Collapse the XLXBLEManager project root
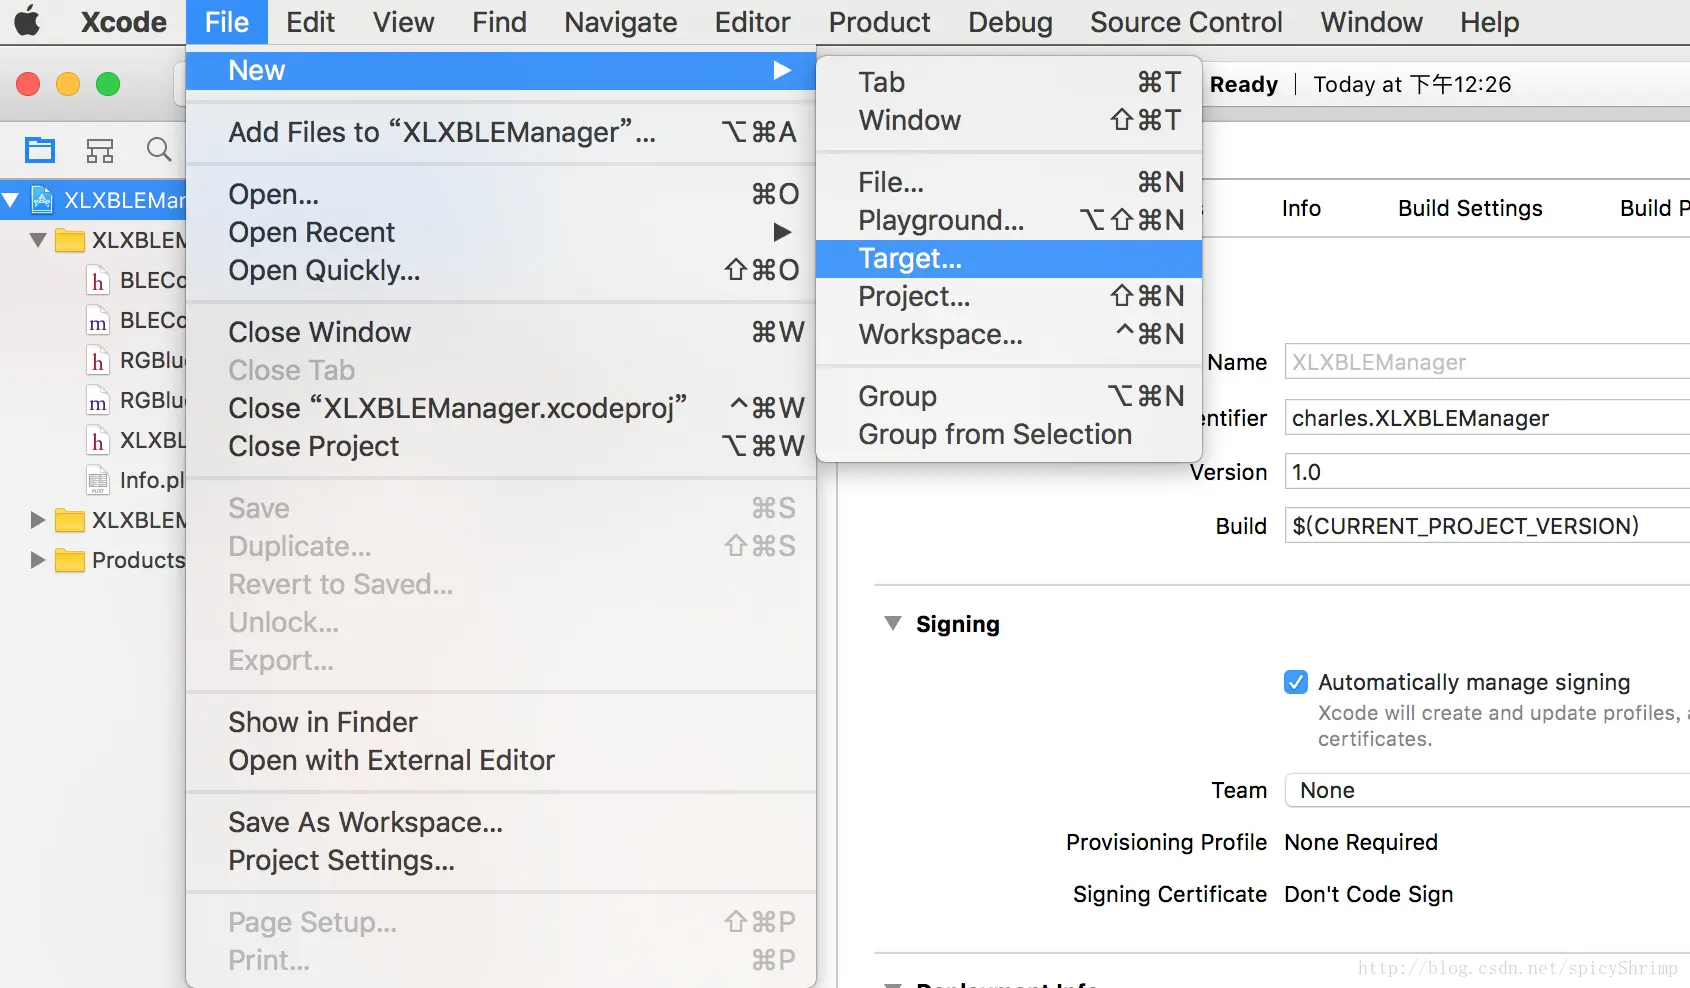Viewport: 1690px width, 988px height. [11, 200]
